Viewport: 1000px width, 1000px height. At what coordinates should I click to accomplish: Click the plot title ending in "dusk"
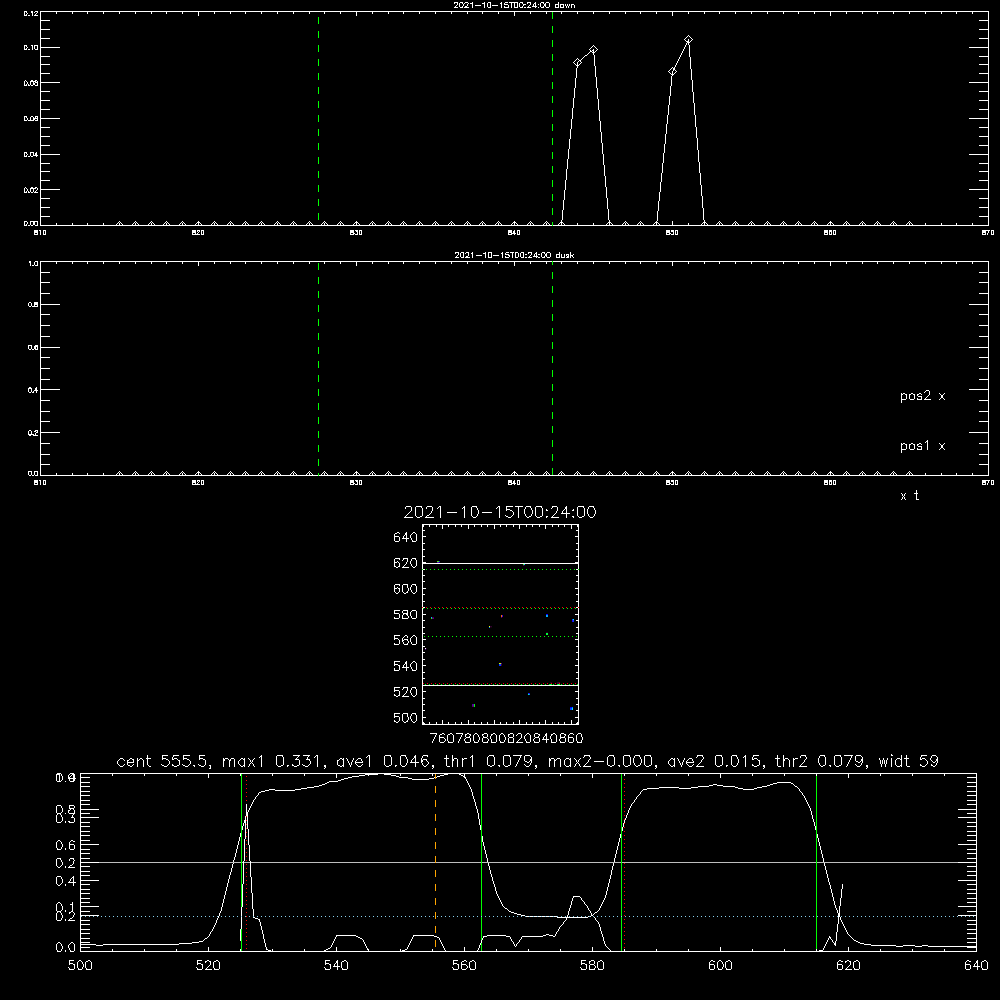point(514,255)
